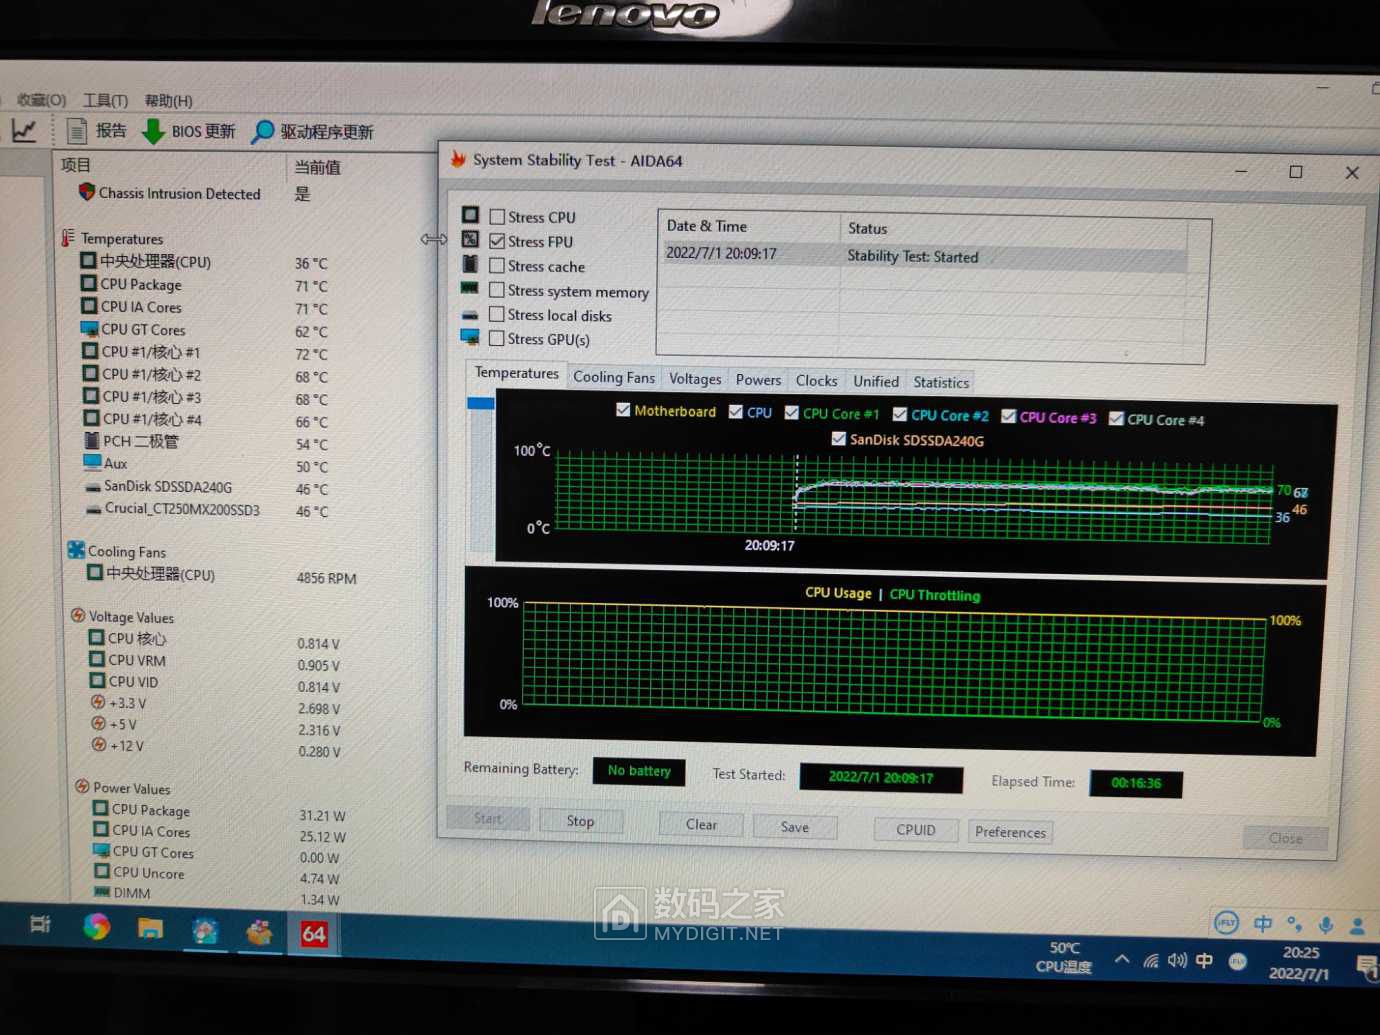The image size is (1380, 1035).
Task: Switch to the Clocks tab
Action: (816, 381)
